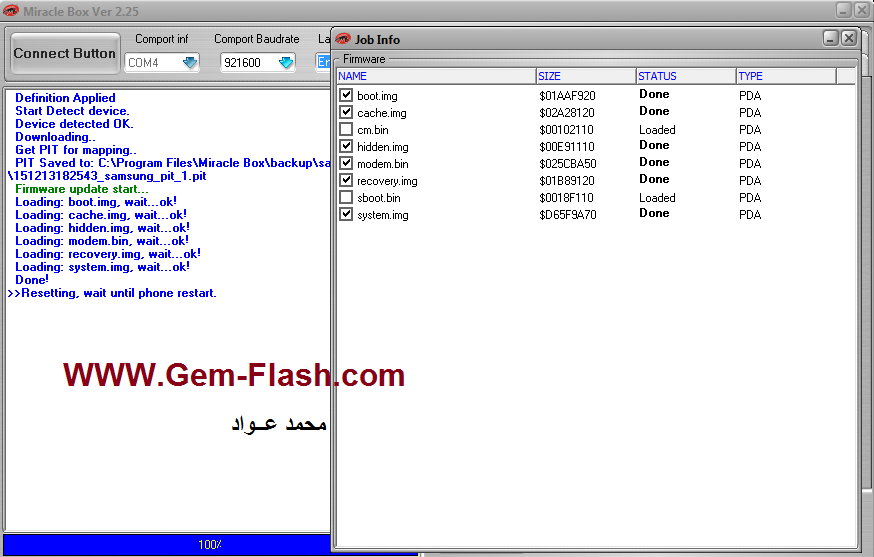
Task: Click the Job Info title bar logo icon
Action: (343, 38)
